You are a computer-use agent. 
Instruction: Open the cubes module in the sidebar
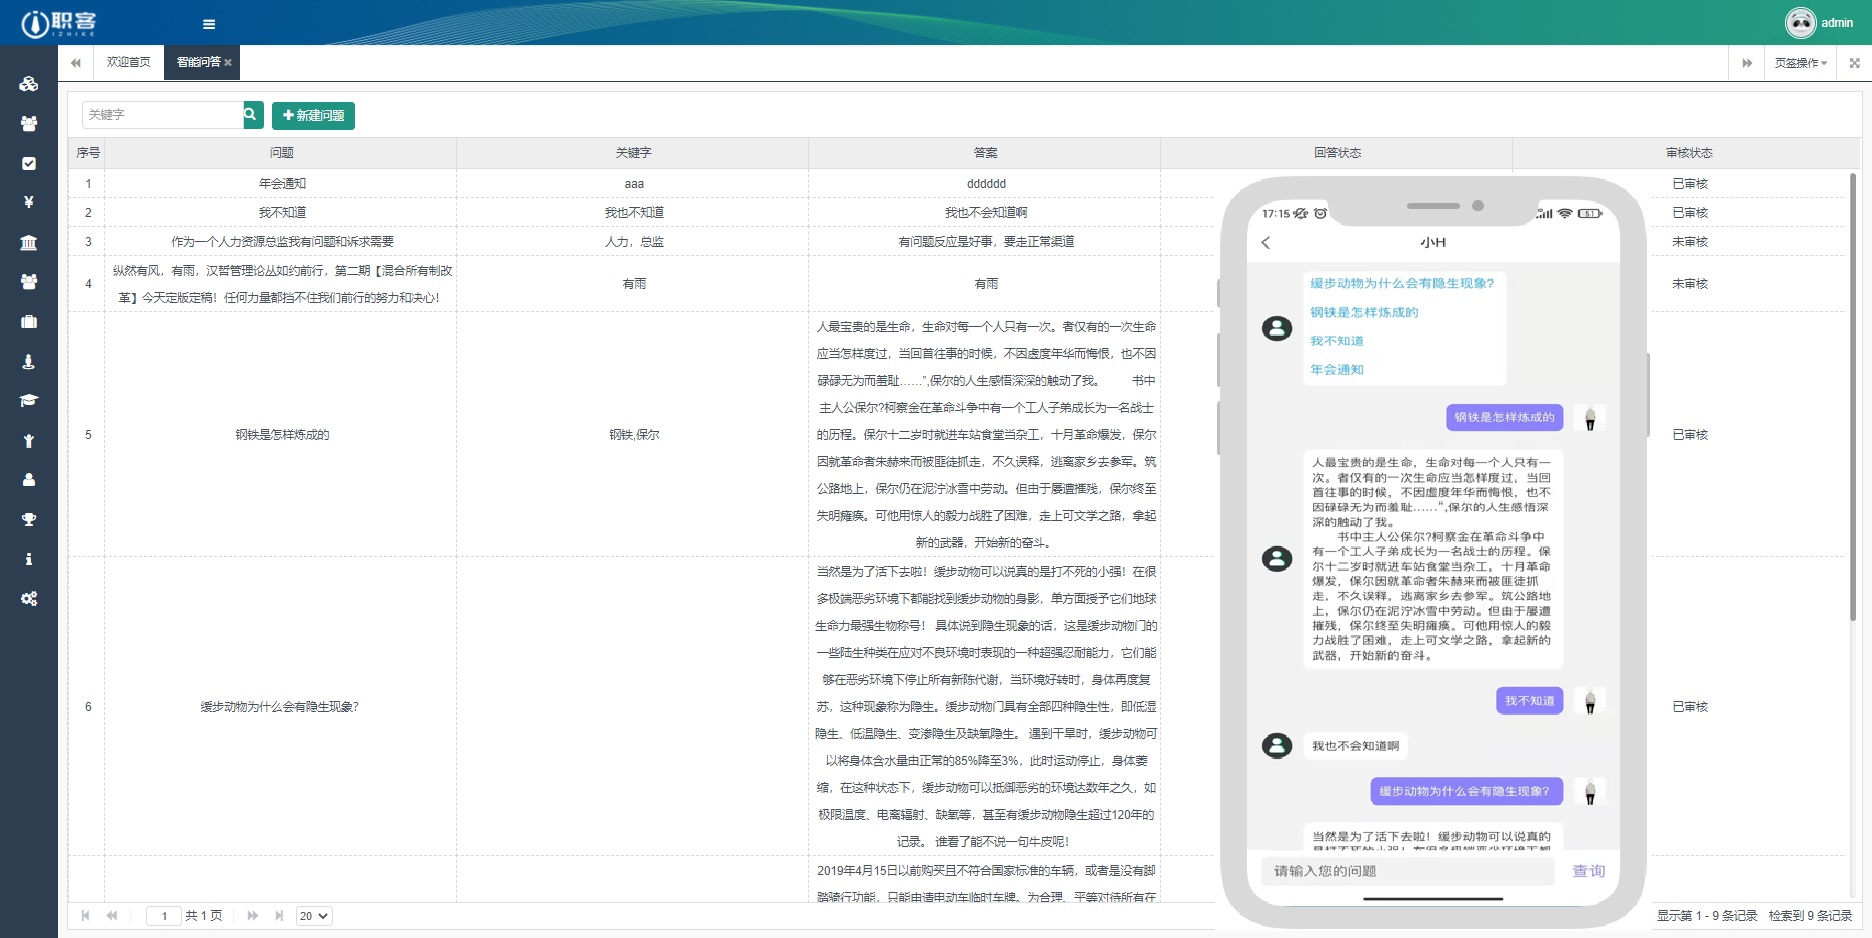28,84
